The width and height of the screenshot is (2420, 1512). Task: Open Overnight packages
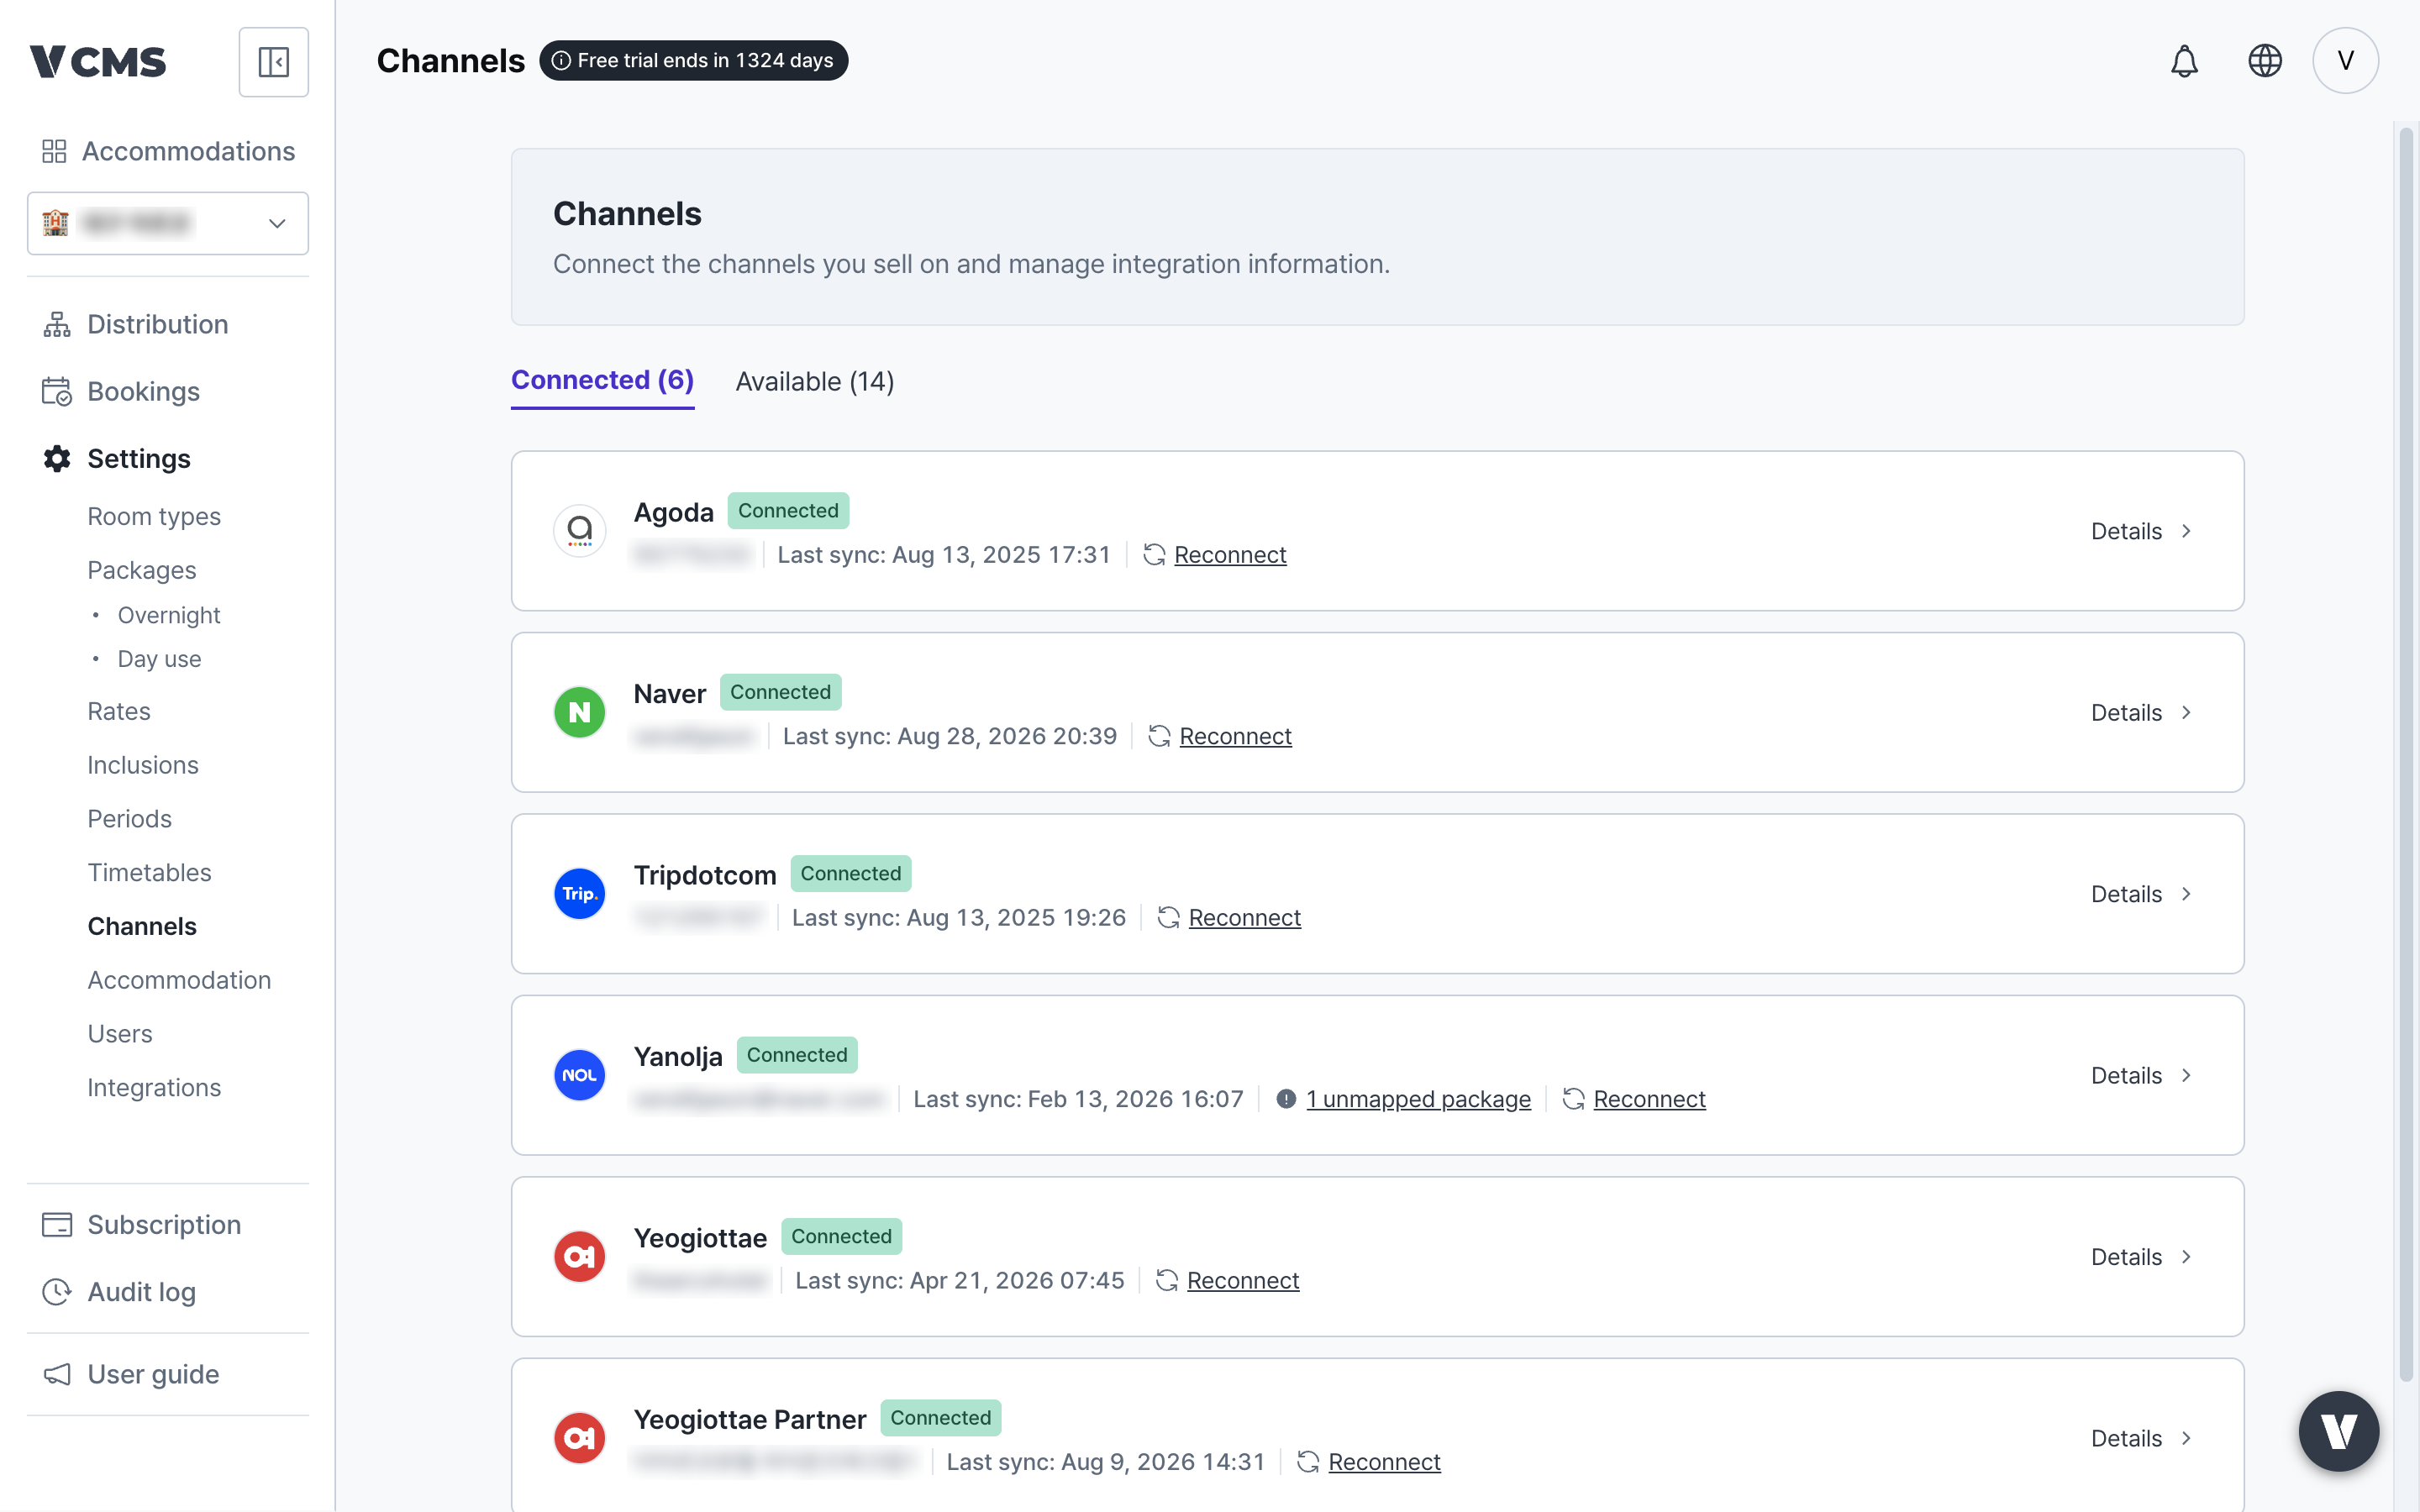169,615
